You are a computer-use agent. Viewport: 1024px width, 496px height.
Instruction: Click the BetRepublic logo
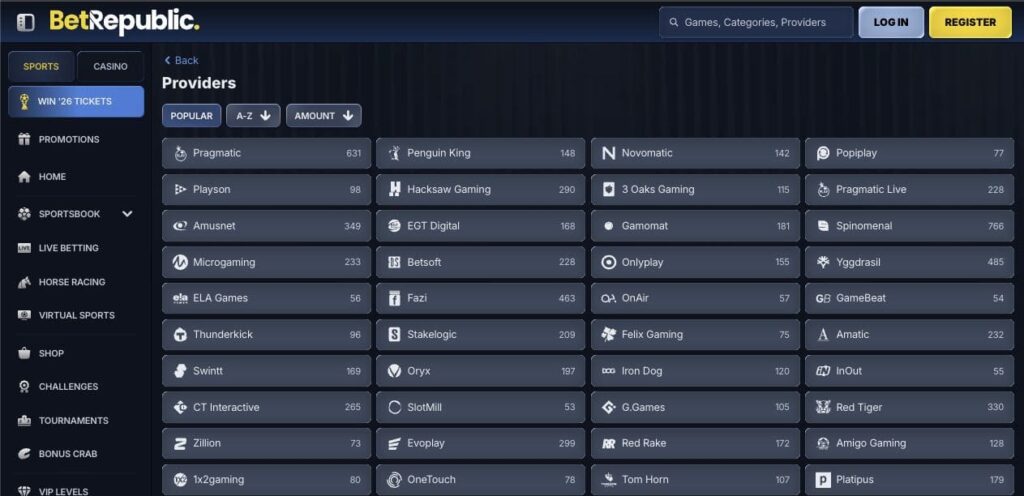pyautogui.click(x=124, y=22)
